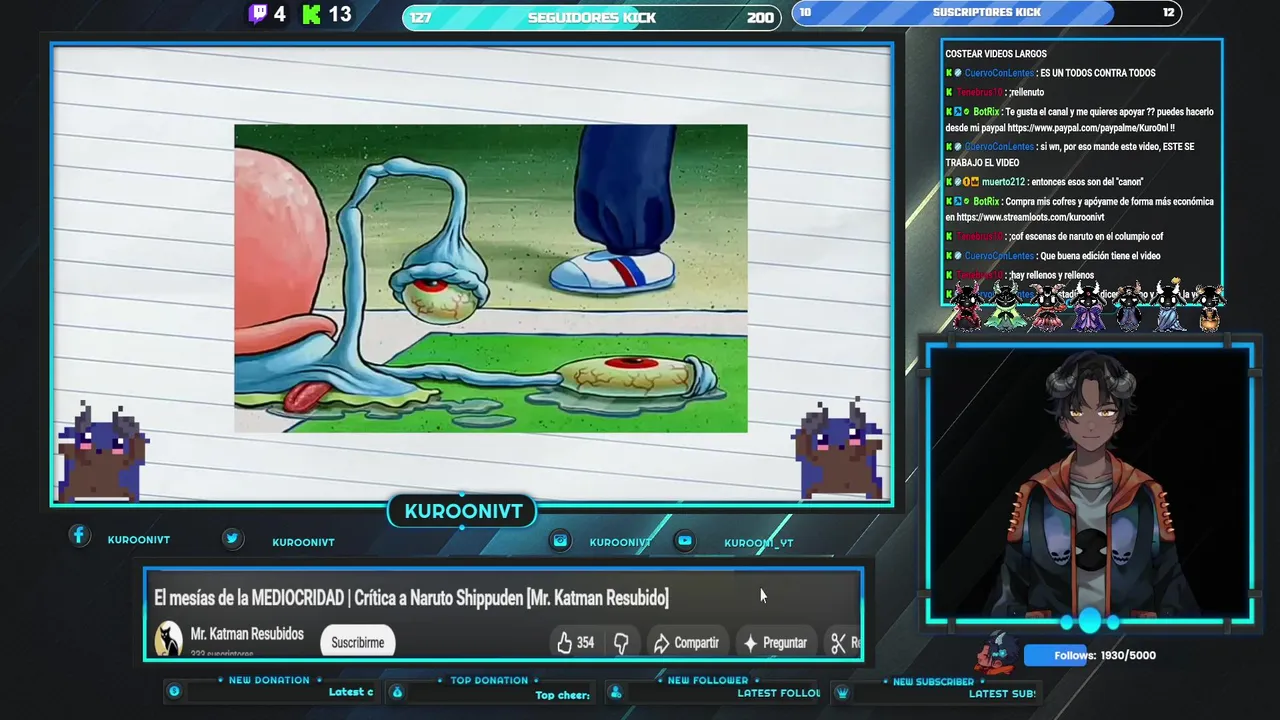Click the KUROONIVT text beside Twitter icon
This screenshot has width=1280, height=720.
pyautogui.click(x=303, y=542)
